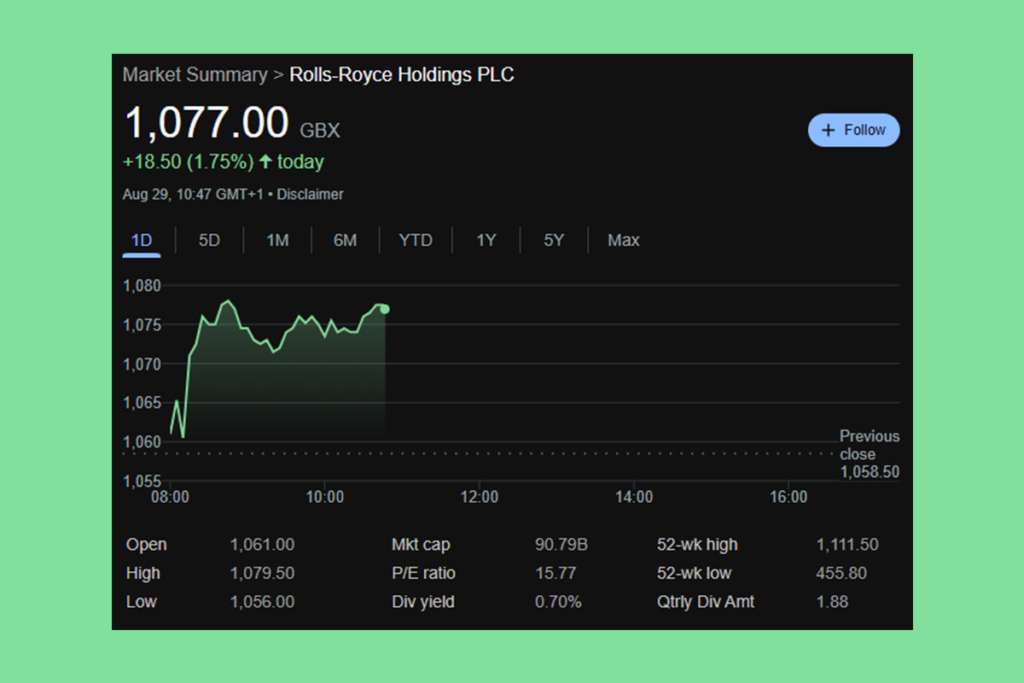This screenshot has height=683, width=1024.
Task: Click the 1,060 price axis label
Action: pyautogui.click(x=142, y=442)
